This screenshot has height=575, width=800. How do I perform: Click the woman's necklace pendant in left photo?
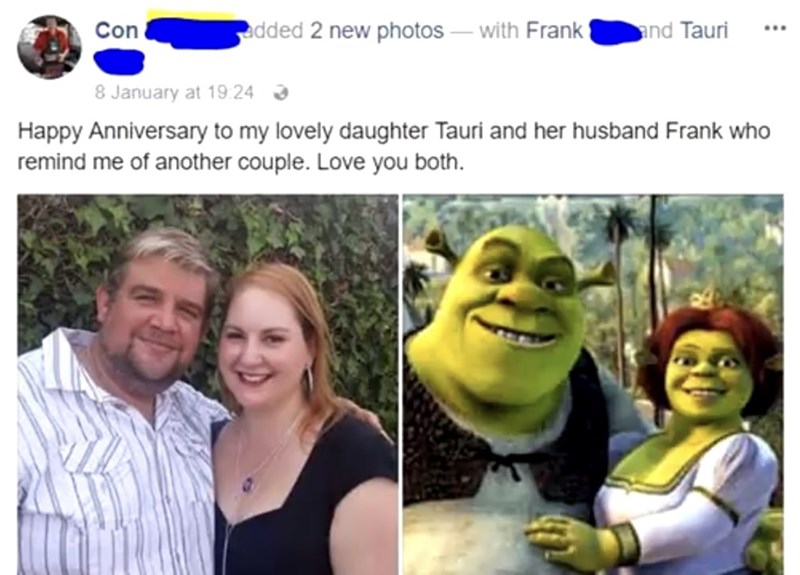248,484
